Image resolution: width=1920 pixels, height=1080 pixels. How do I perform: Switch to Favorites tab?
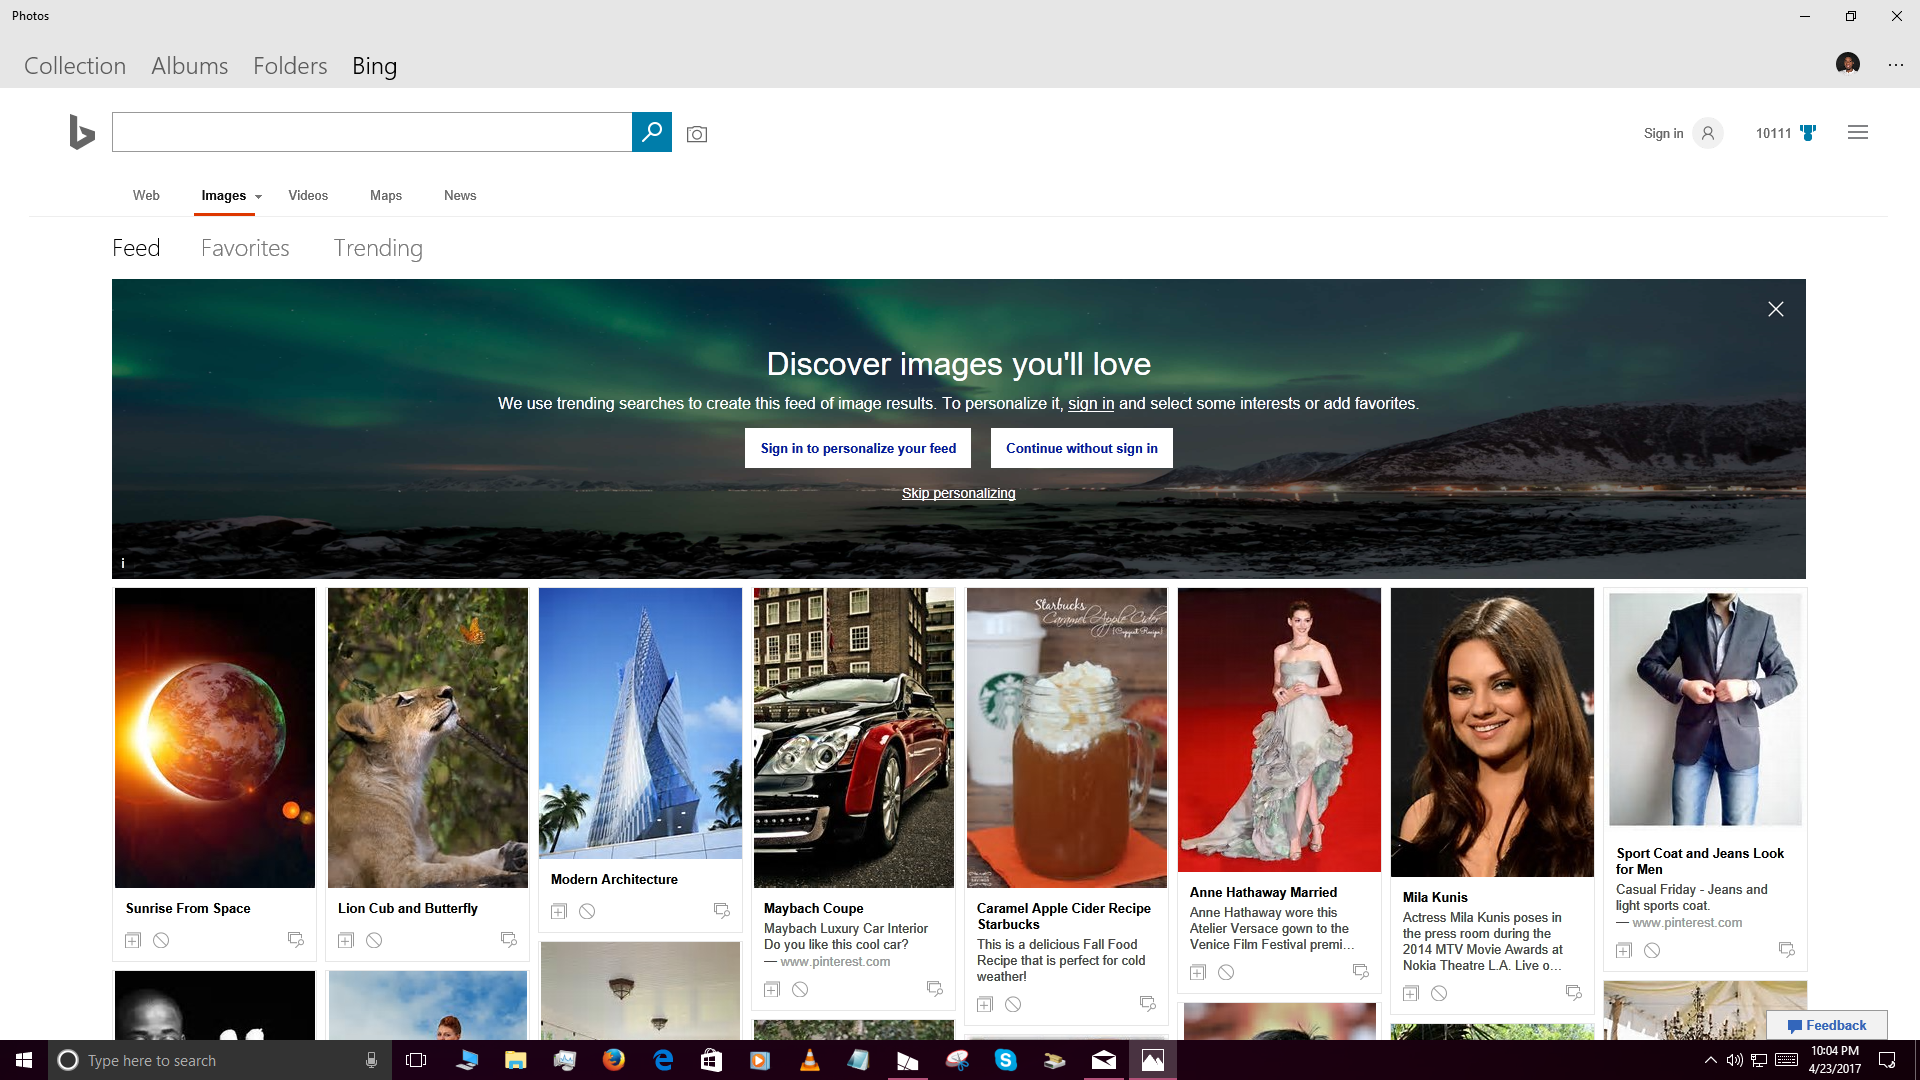pyautogui.click(x=245, y=248)
